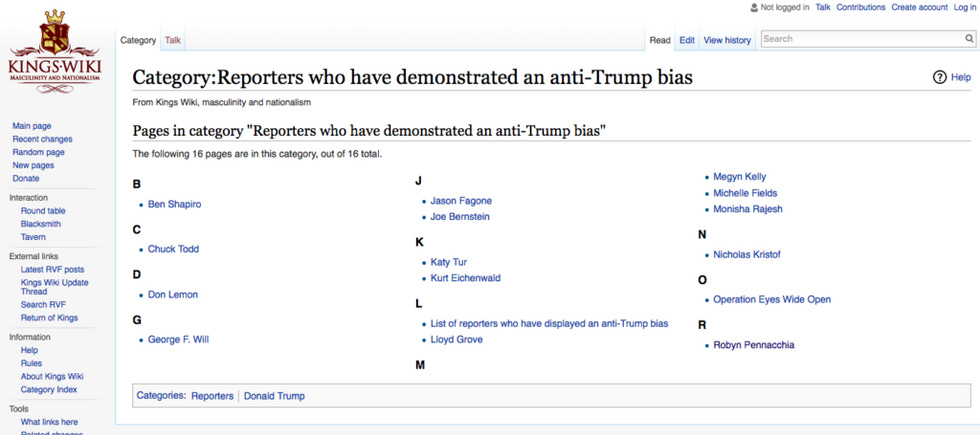This screenshot has width=980, height=435.
Task: Open the Contributions link
Action: pos(861,8)
